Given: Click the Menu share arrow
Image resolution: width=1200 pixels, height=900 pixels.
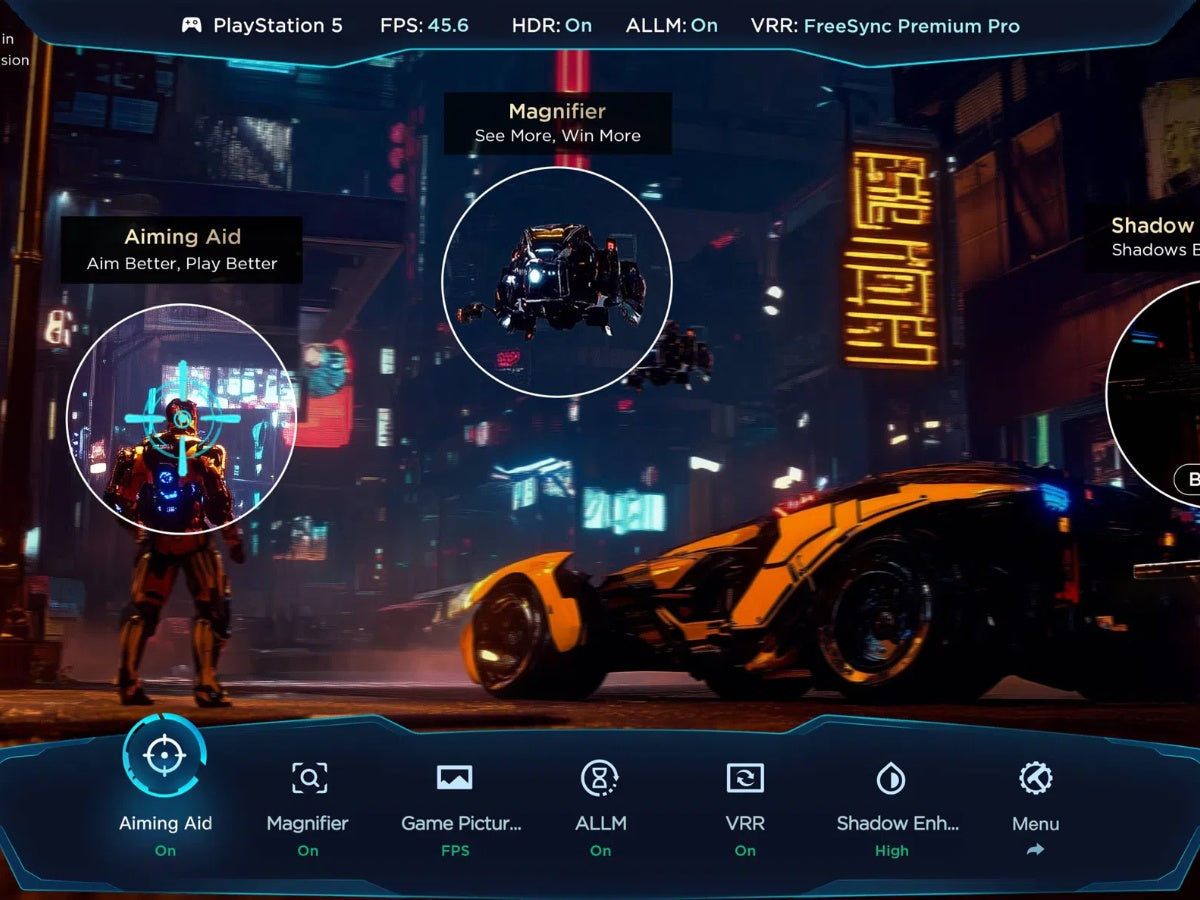Looking at the screenshot, I should 1035,850.
